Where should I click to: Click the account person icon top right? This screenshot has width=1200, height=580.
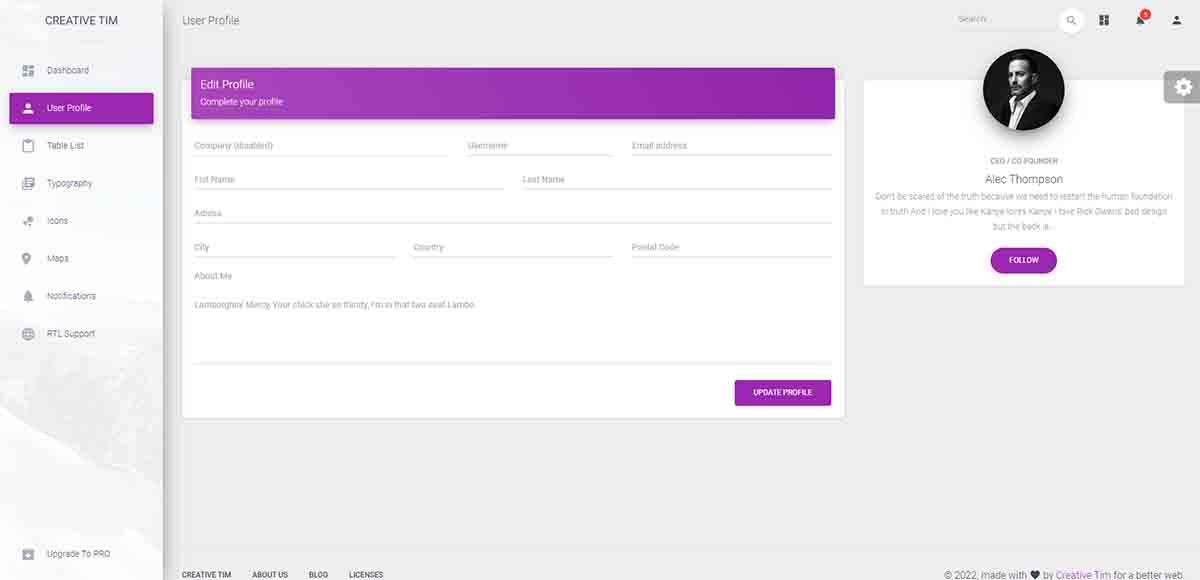click(1175, 20)
